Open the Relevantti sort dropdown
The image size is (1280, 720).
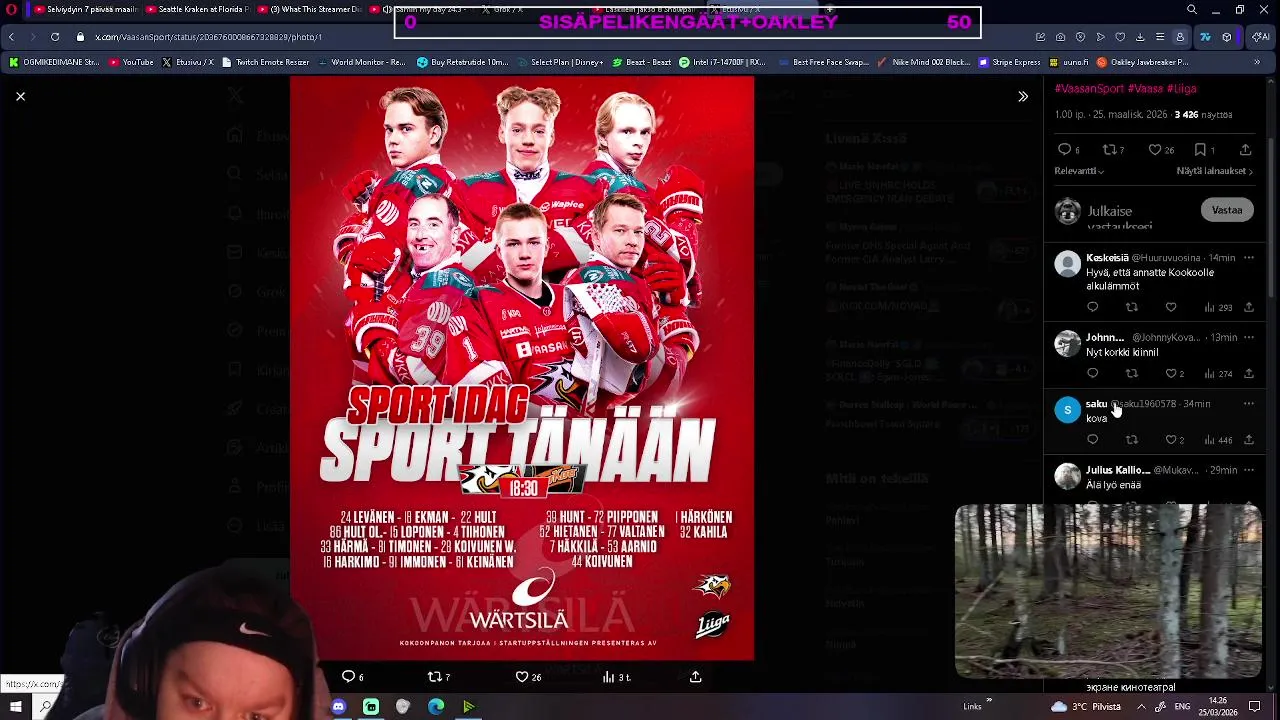tap(1079, 171)
